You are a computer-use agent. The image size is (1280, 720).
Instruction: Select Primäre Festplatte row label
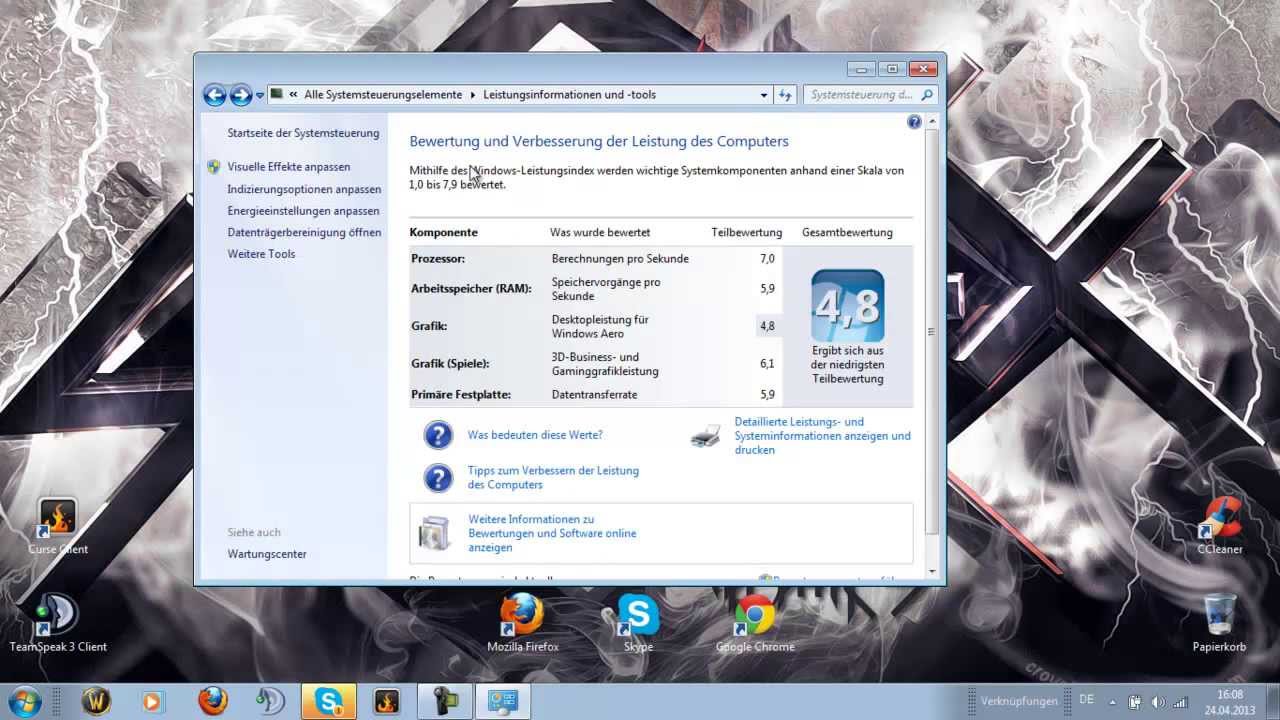[461, 395]
